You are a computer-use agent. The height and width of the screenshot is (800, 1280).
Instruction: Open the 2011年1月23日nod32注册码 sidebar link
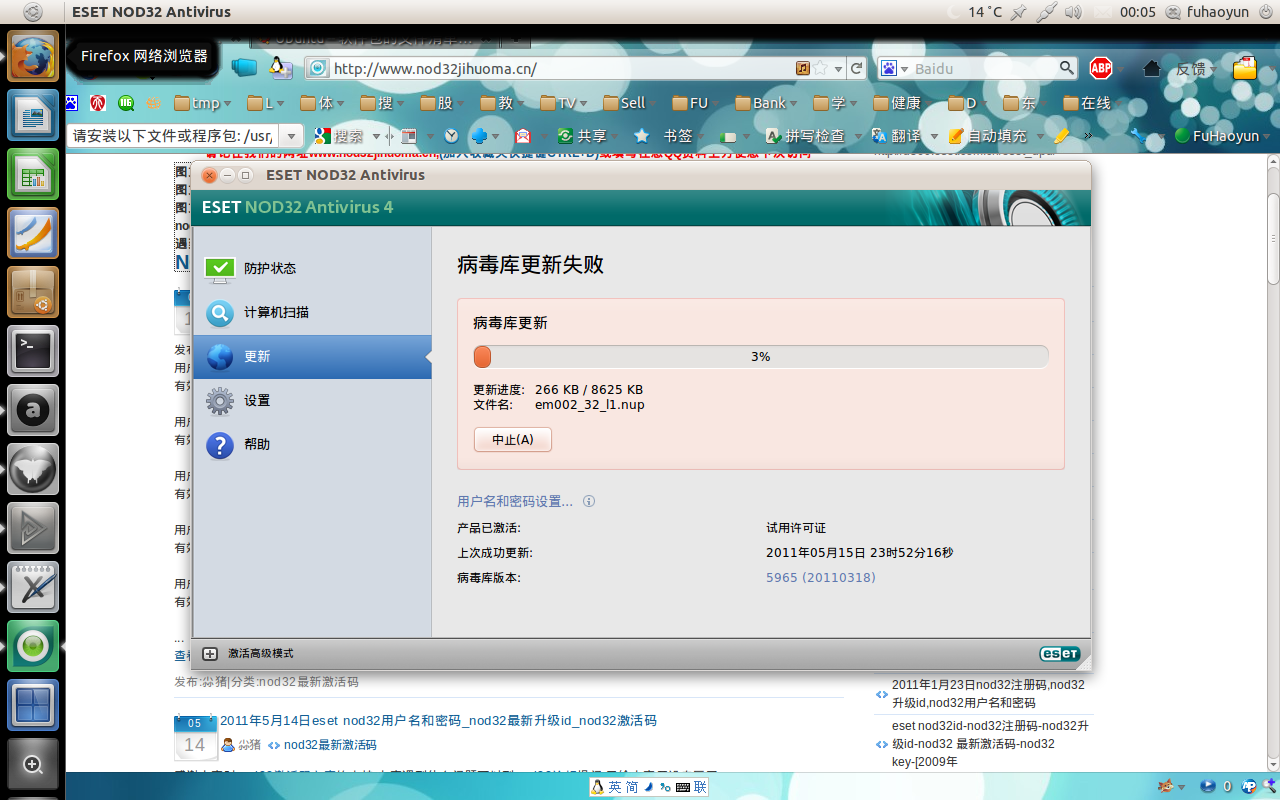988,694
